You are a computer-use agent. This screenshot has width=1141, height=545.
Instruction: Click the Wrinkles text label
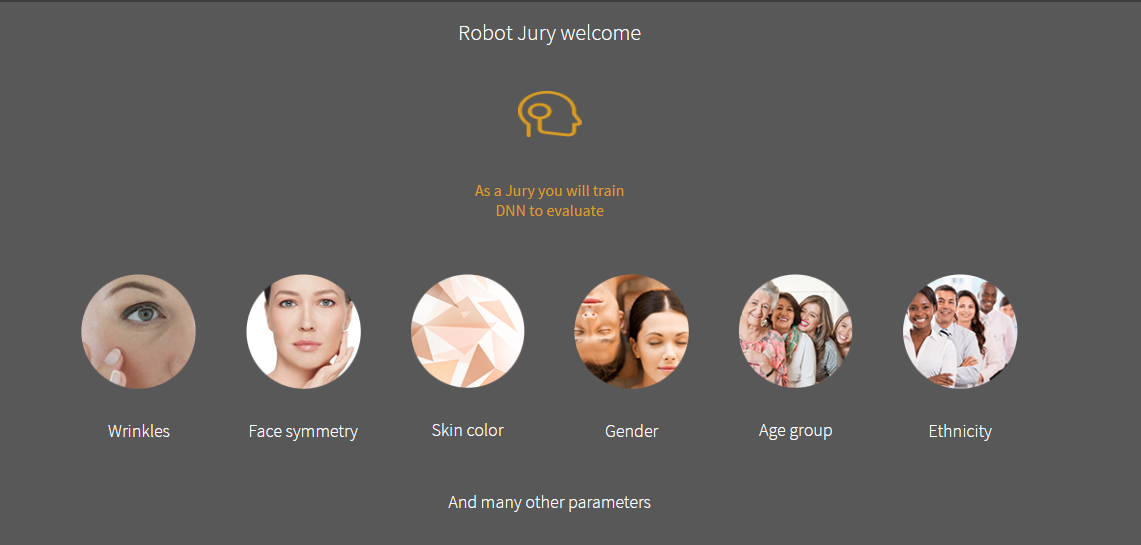(138, 431)
